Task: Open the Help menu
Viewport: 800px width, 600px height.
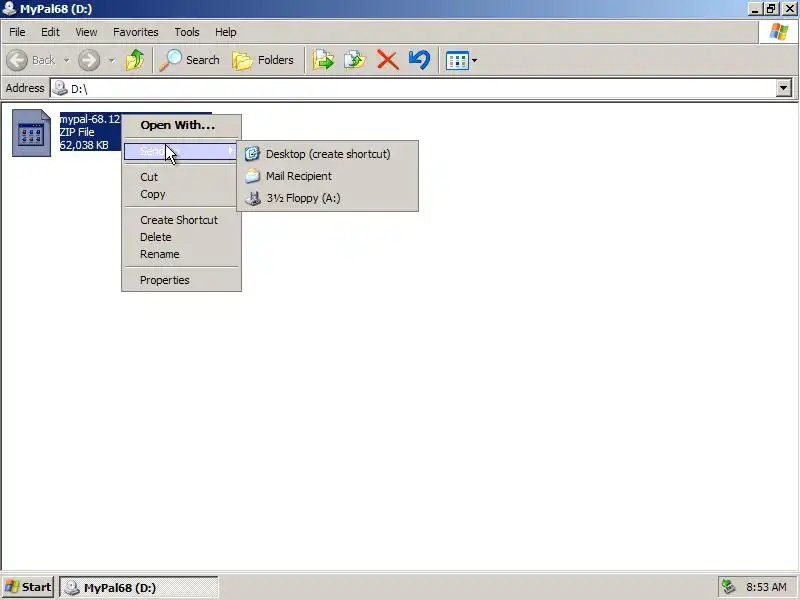Action: tap(226, 32)
